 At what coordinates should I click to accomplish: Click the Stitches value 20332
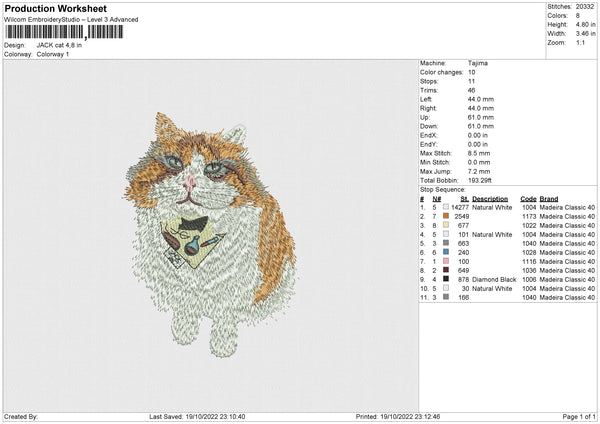[x=585, y=7]
